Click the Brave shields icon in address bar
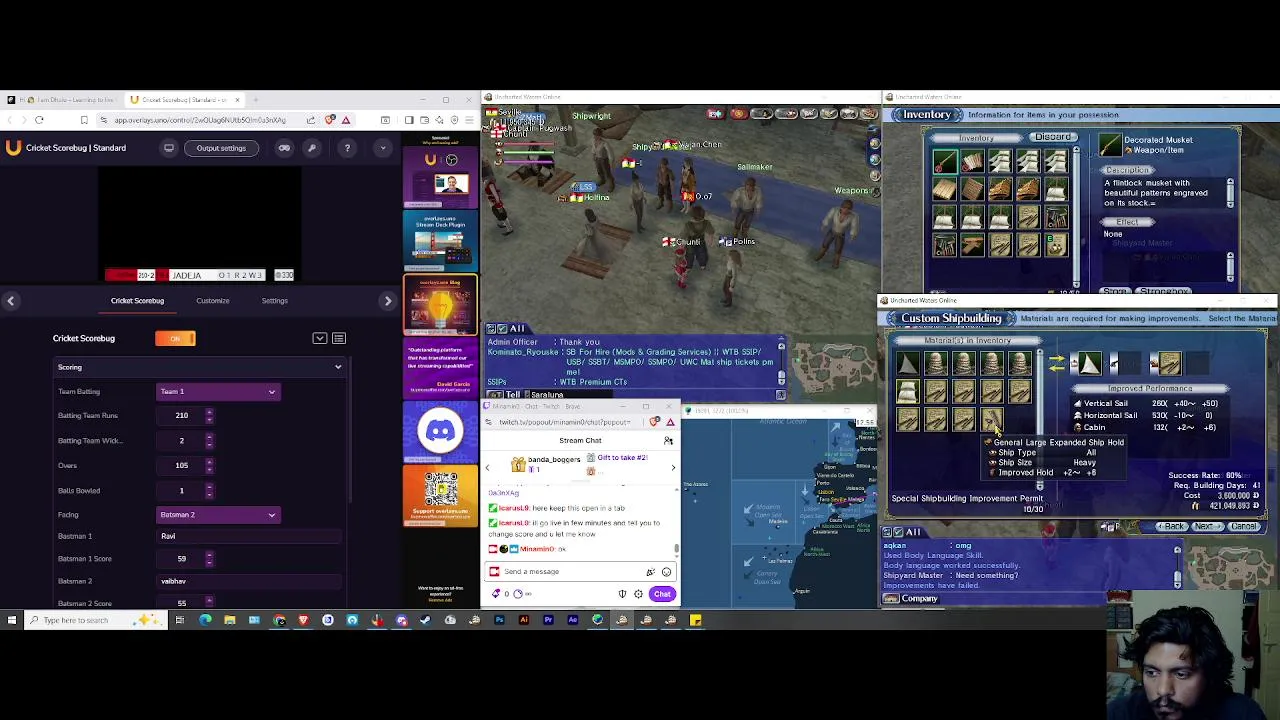Image resolution: width=1280 pixels, height=720 pixels. [331, 120]
